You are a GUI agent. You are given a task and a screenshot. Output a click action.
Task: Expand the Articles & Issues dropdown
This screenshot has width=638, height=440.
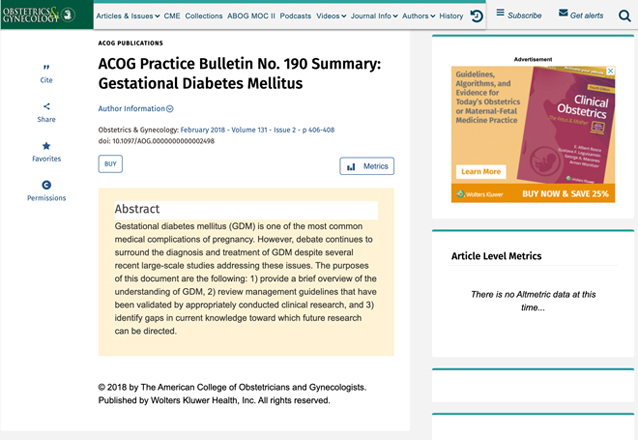[x=128, y=16]
